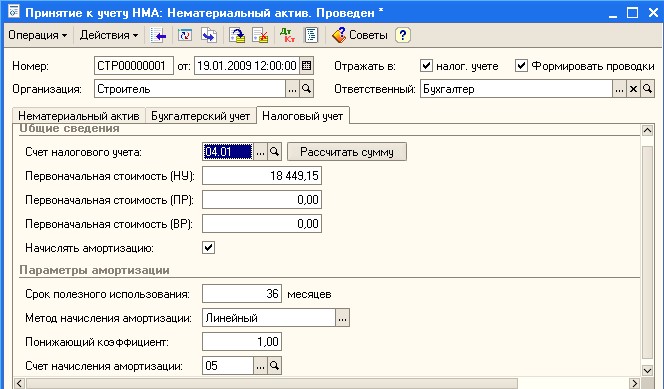Click the Счет начисления амортизации field 05
The width and height of the screenshot is (664, 389).
(228, 366)
